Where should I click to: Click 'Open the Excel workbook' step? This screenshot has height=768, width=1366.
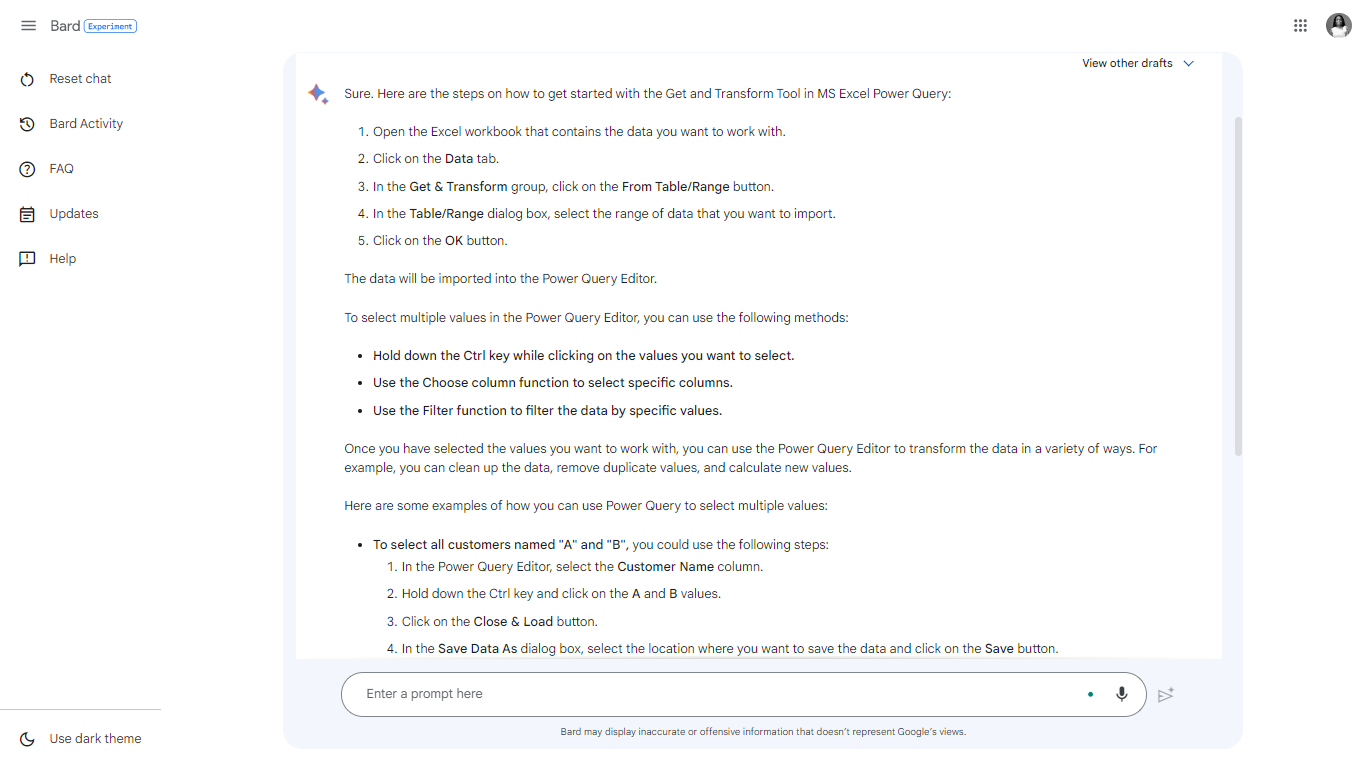click(579, 132)
